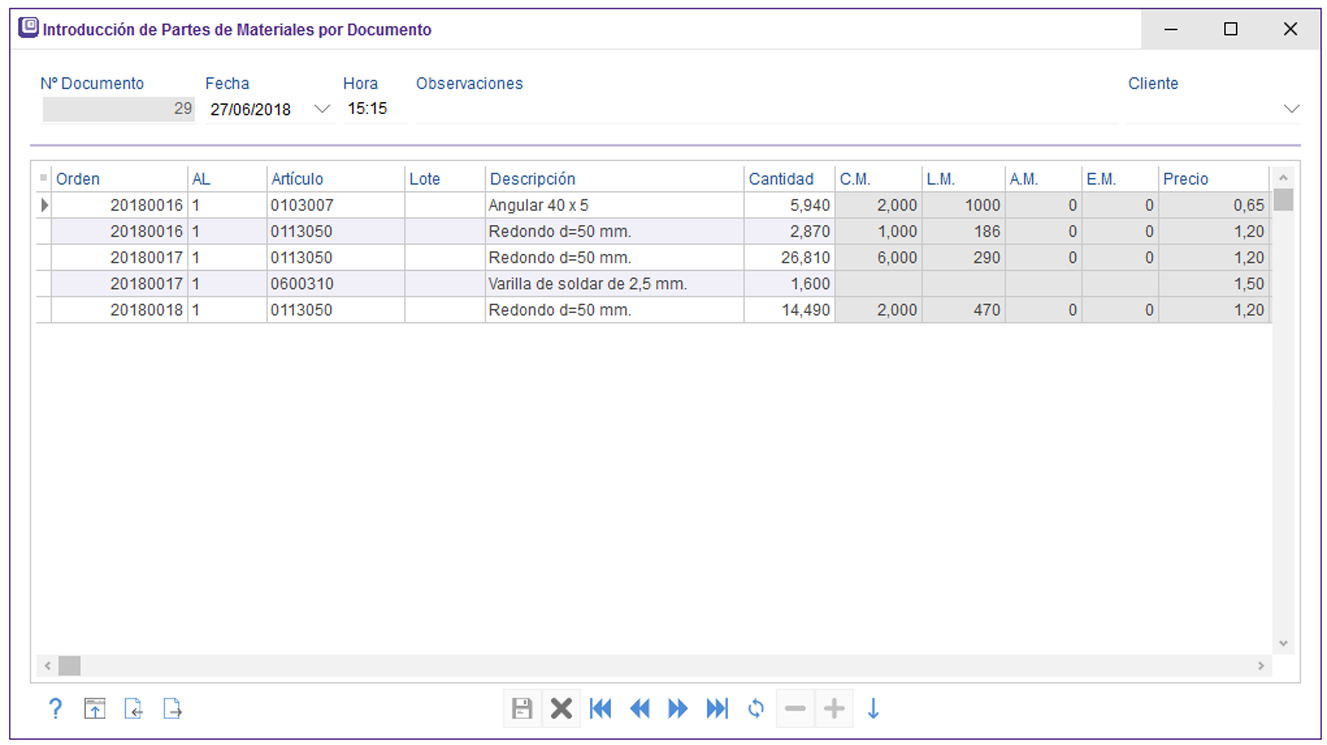
Task: Delete row using the minus icon
Action: [795, 709]
